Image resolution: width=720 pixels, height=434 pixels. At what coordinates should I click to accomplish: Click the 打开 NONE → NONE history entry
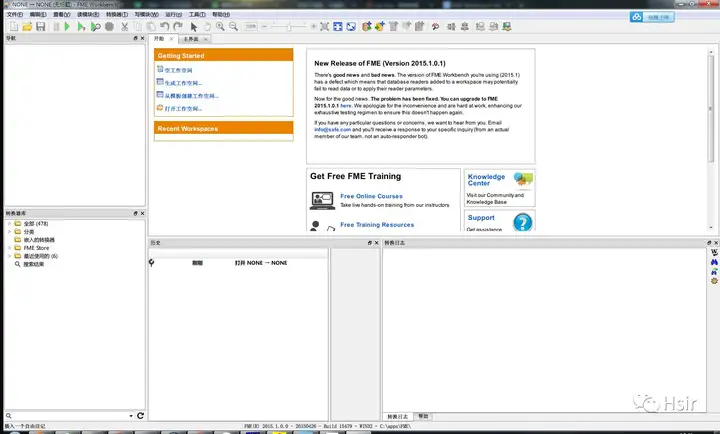point(261,263)
